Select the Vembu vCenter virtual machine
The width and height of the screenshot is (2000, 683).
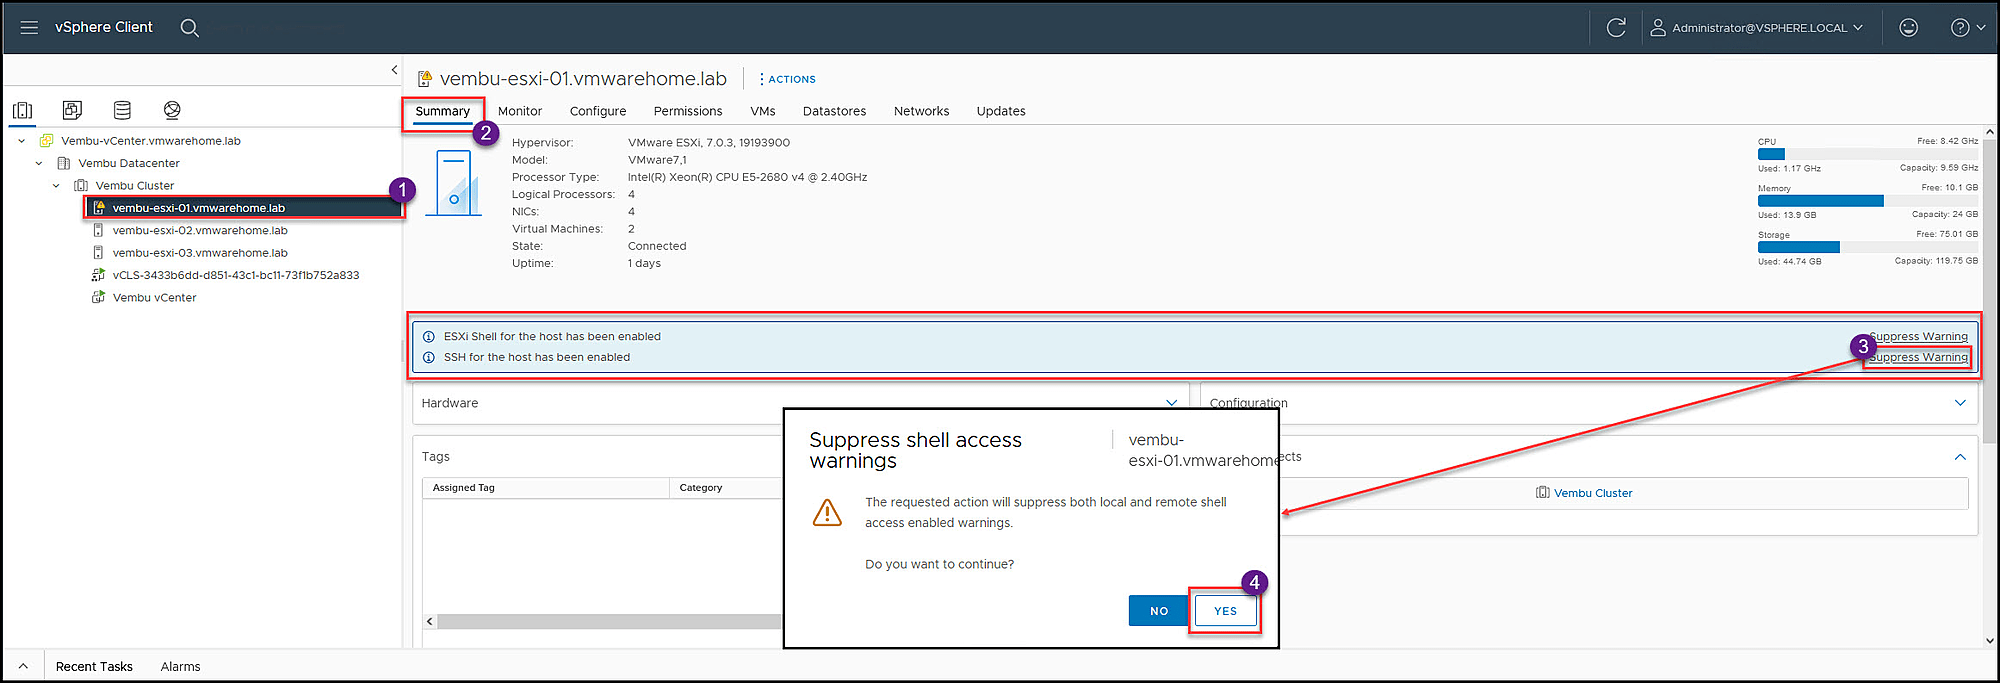click(154, 298)
